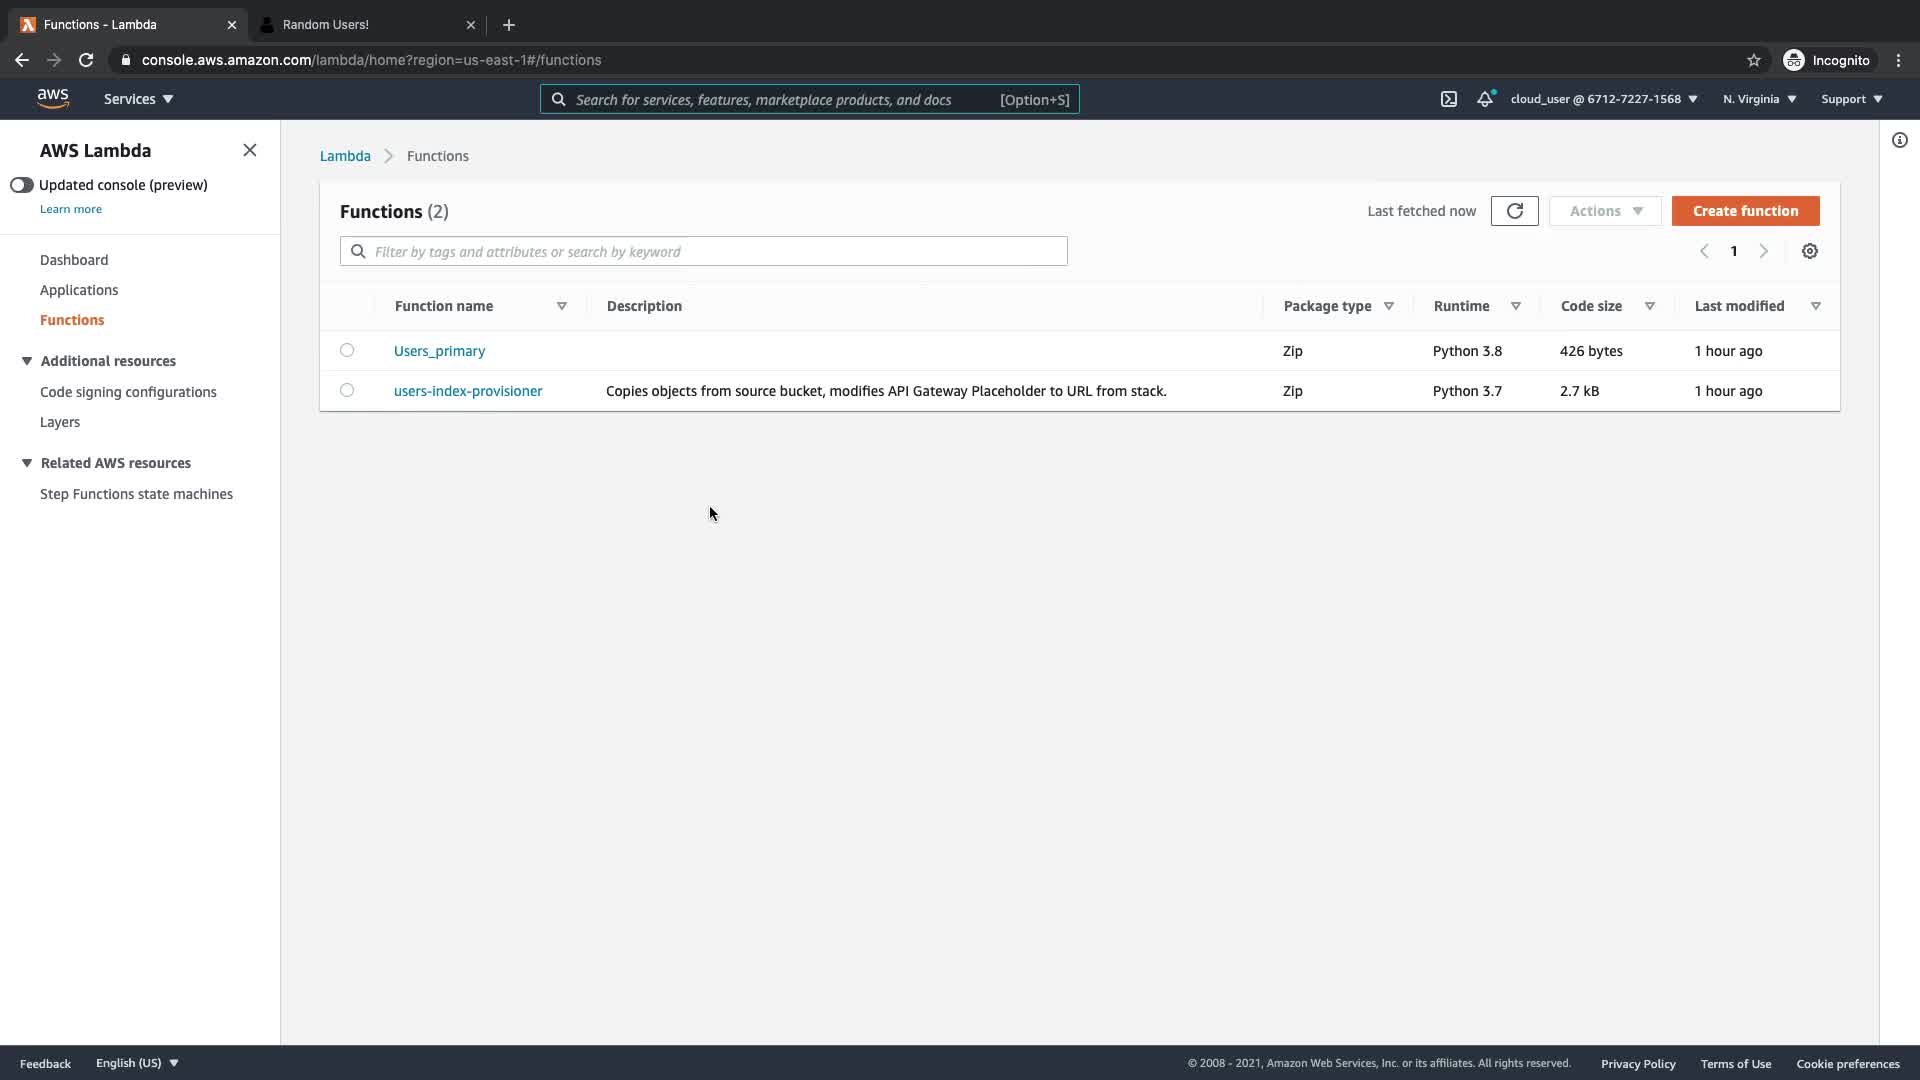Switch to the Random Users! tab
Viewport: 1920px width, 1080px height.
tap(326, 24)
